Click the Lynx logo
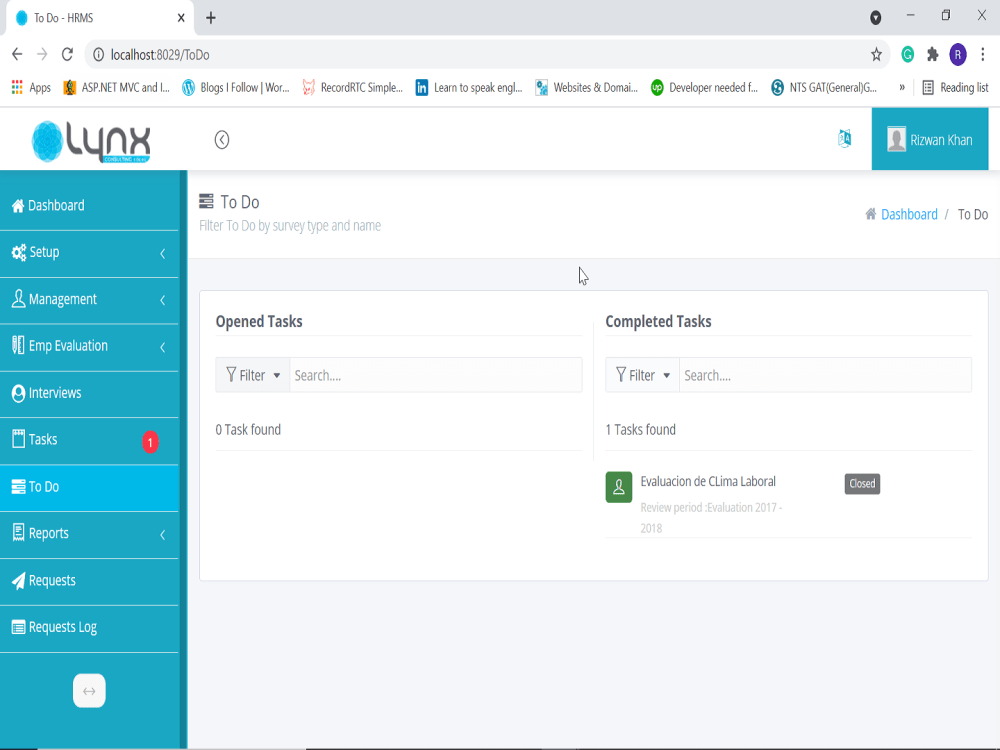Screen dimensions: 1000x750 pos(91,141)
